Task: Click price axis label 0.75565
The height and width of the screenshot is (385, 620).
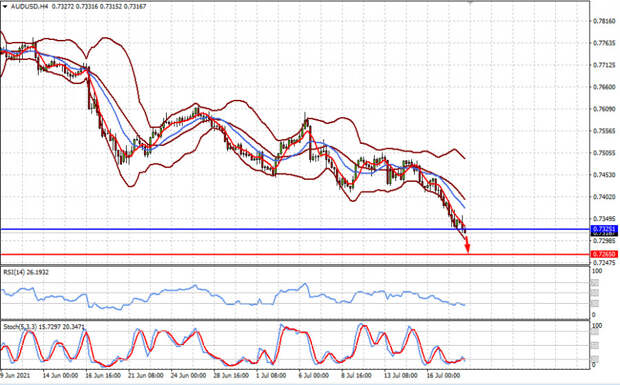Action: pos(605,131)
